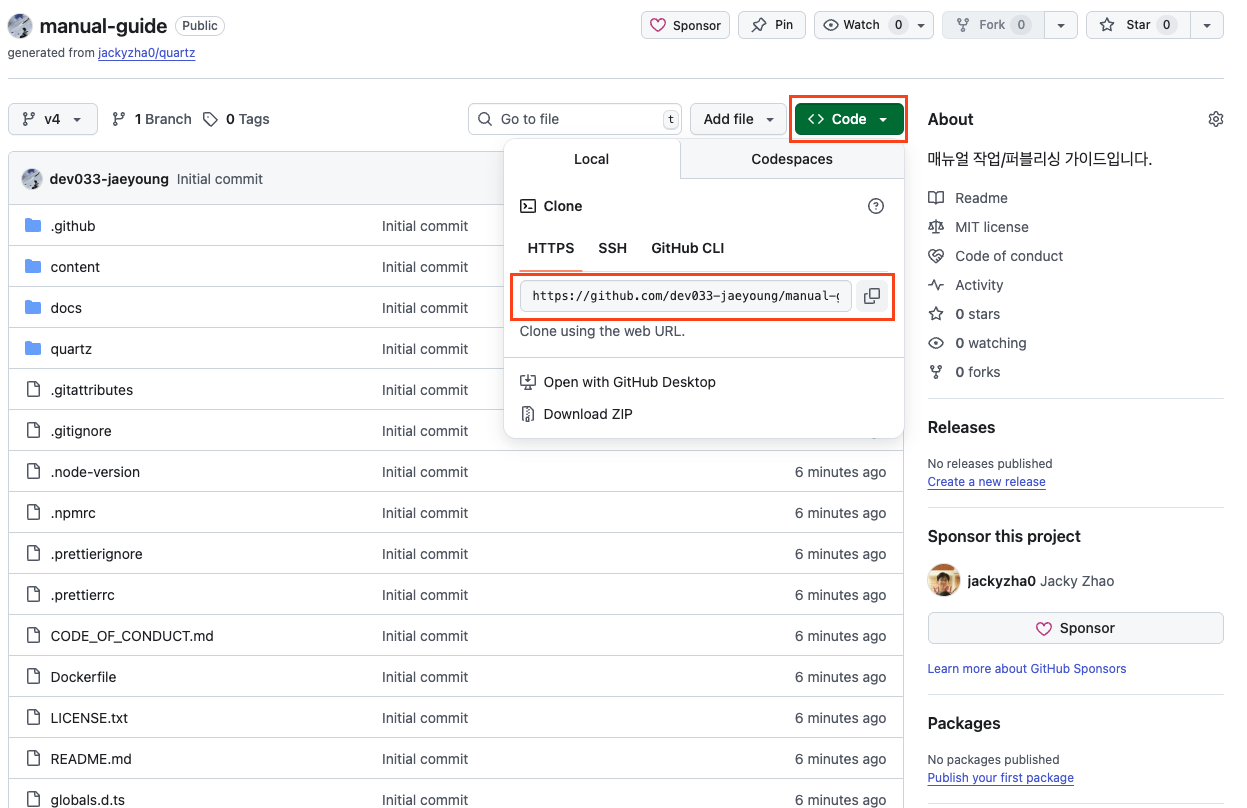Click Publish your first package link
Screen dimensions: 1247x808
click(x=1000, y=777)
